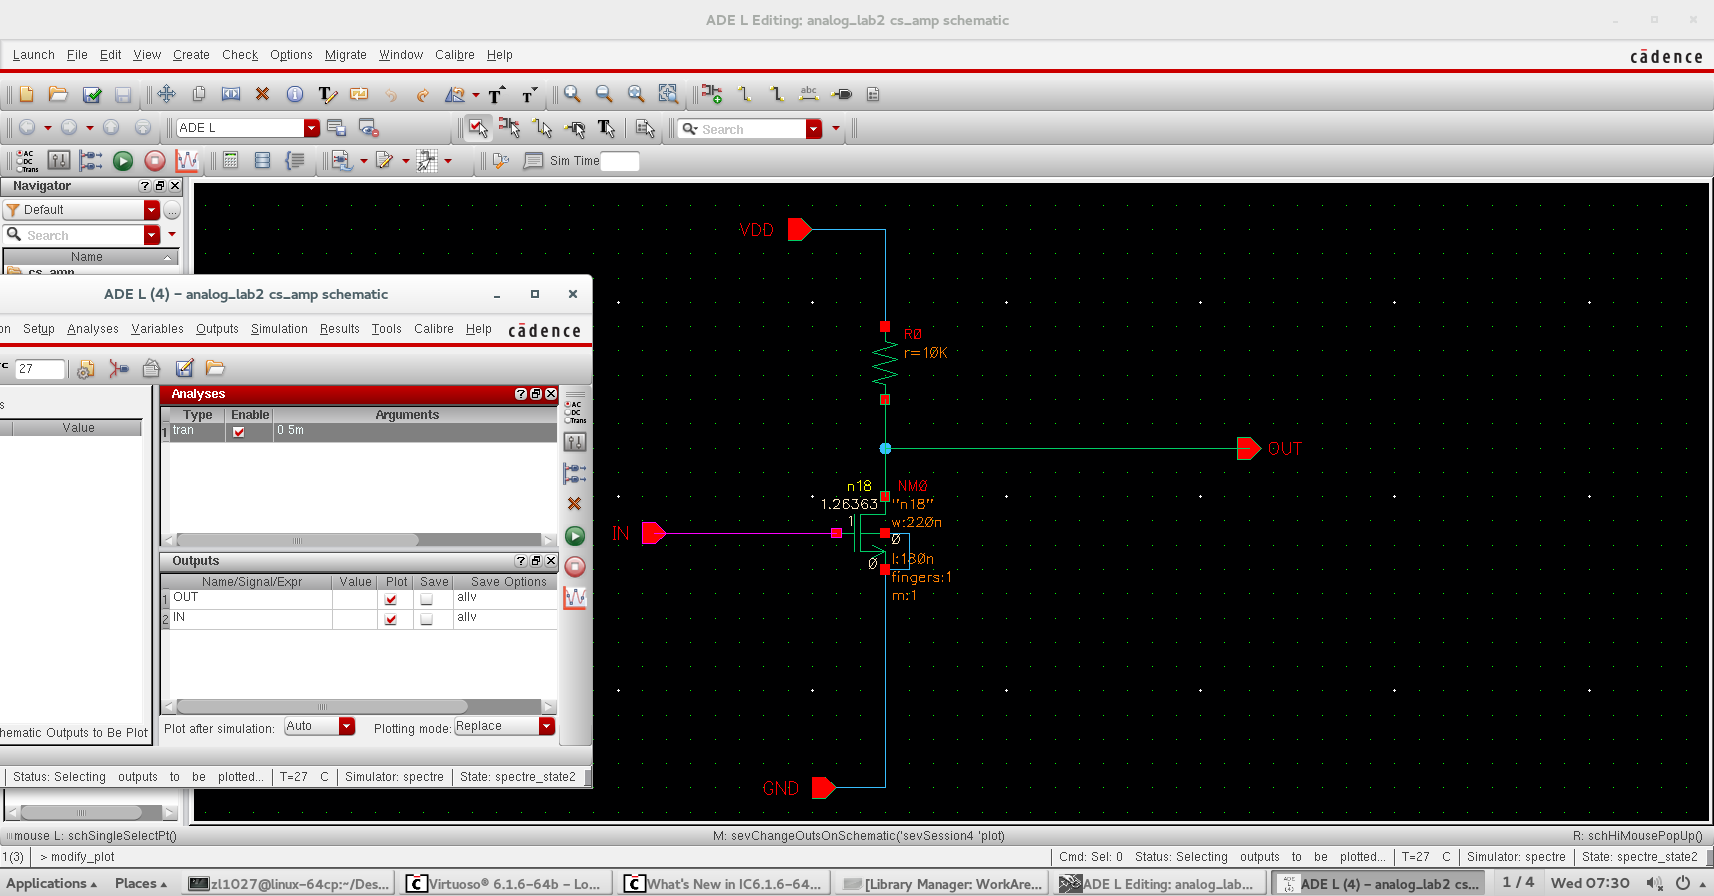Viewport: 1714px width, 896px height.
Task: Open the Results menu in the ADE L window
Action: click(339, 329)
